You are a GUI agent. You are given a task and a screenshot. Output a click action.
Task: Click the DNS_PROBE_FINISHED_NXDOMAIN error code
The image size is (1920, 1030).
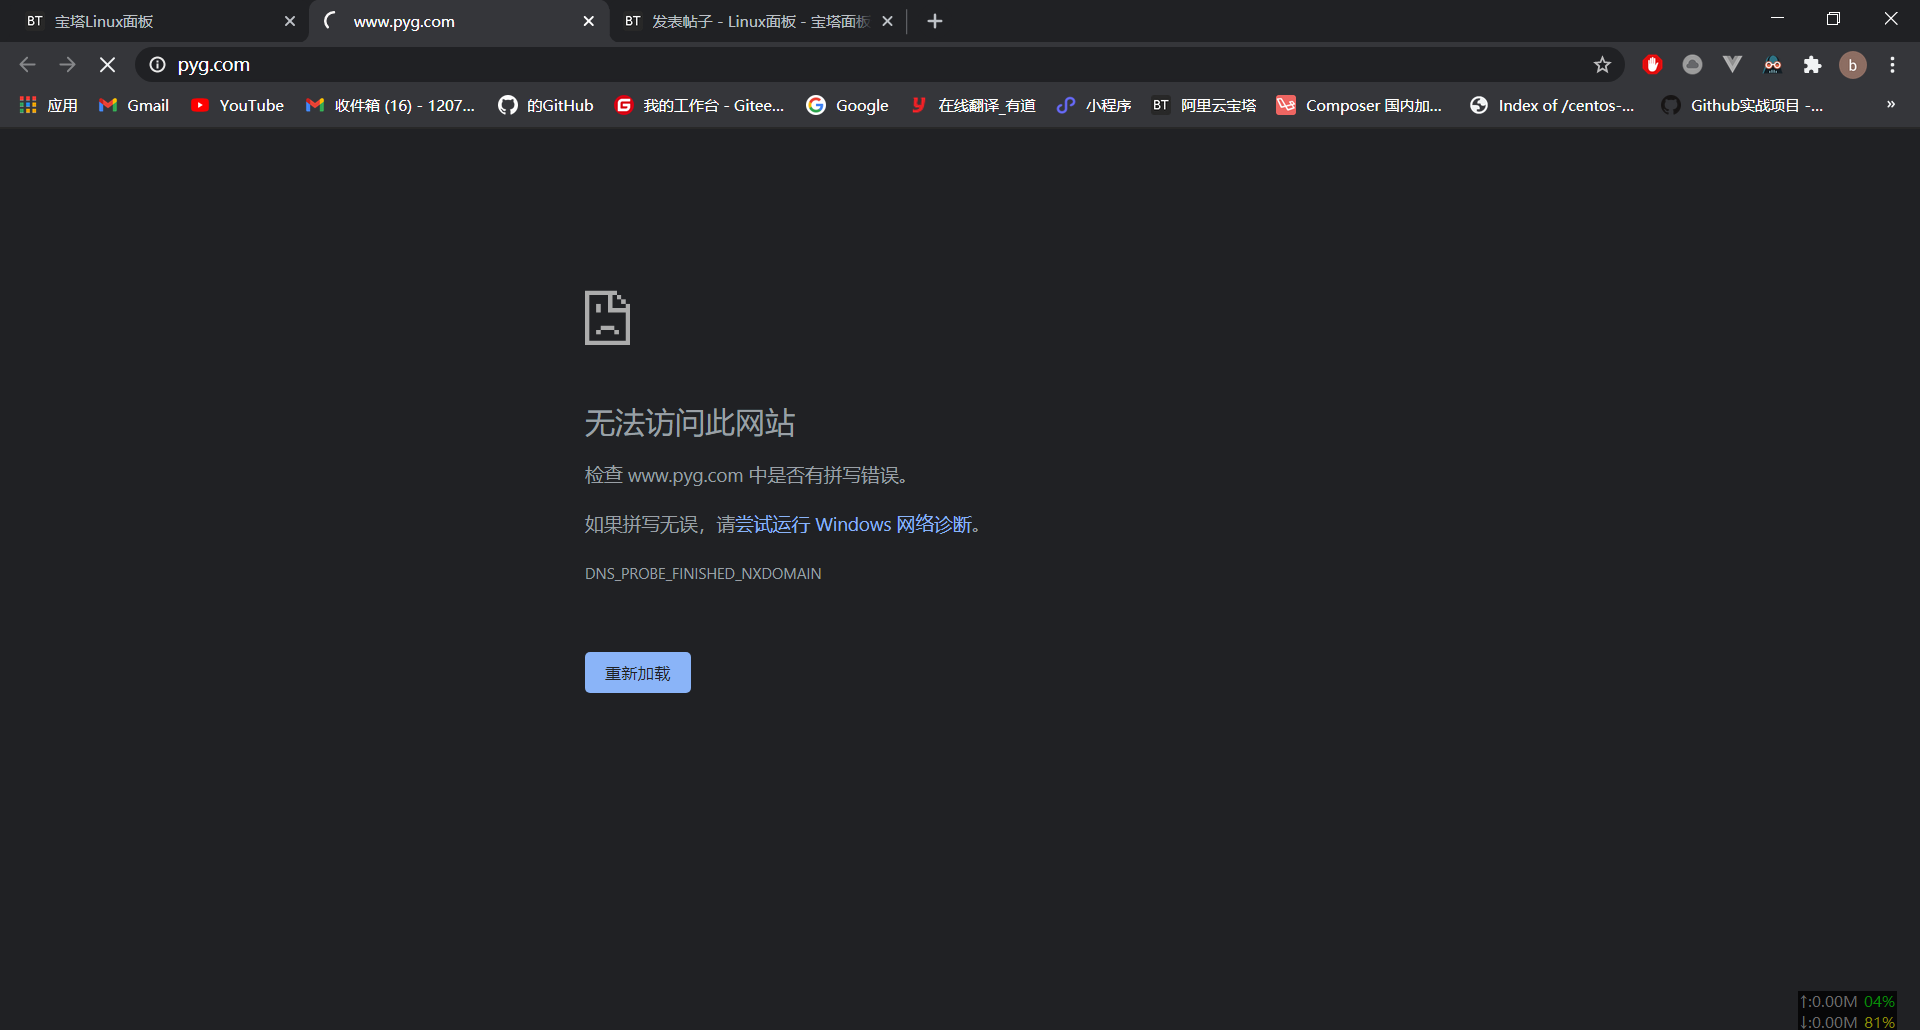coord(703,574)
